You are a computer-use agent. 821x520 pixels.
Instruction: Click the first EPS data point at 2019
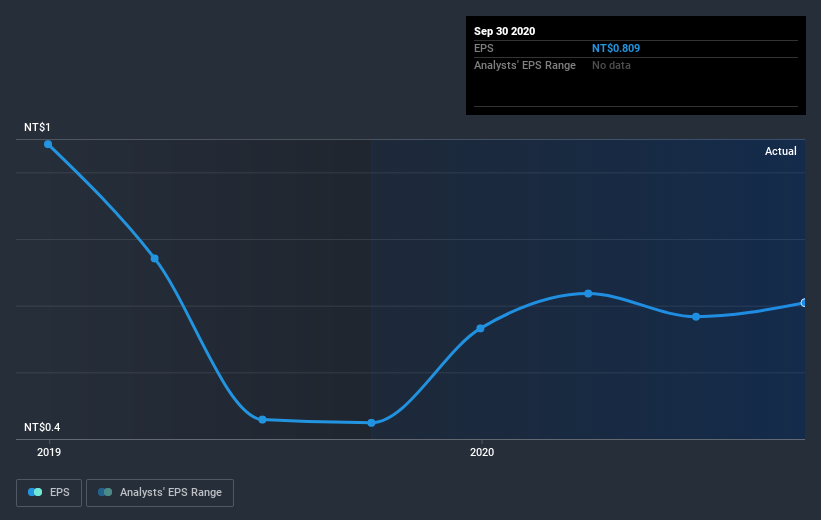point(48,144)
